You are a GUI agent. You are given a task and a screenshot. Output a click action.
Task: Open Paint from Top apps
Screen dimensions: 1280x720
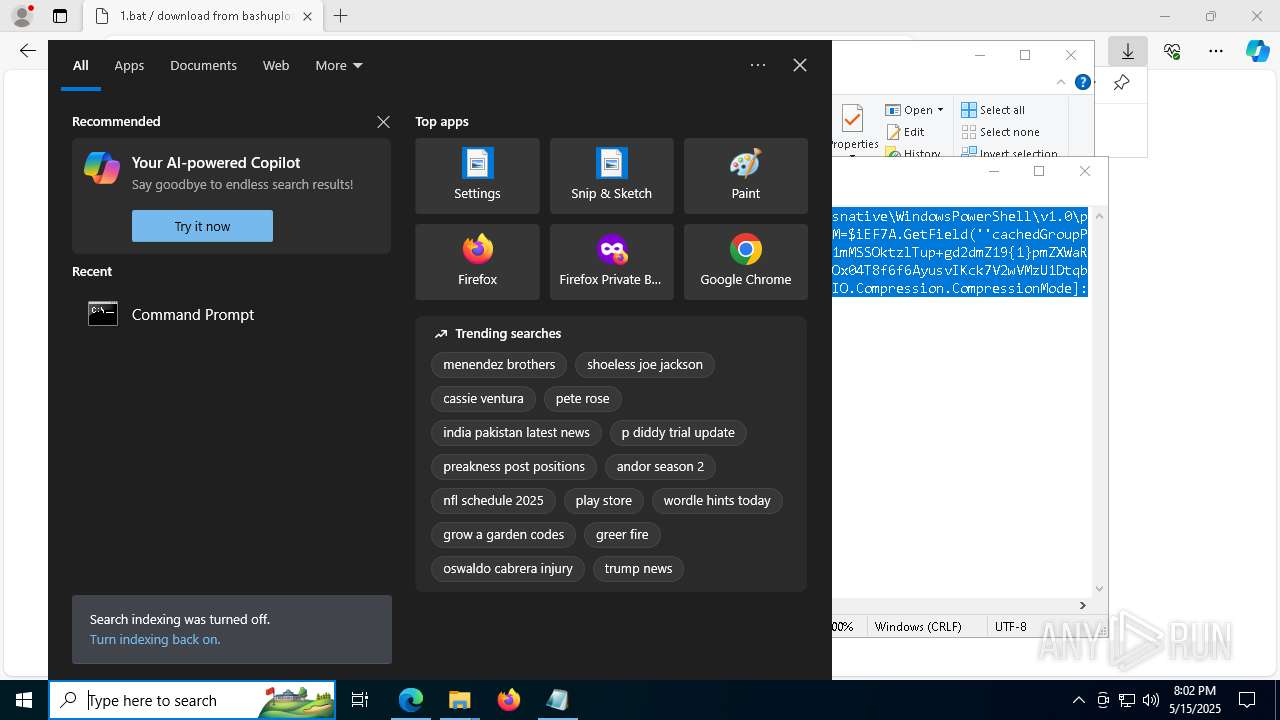pos(745,176)
